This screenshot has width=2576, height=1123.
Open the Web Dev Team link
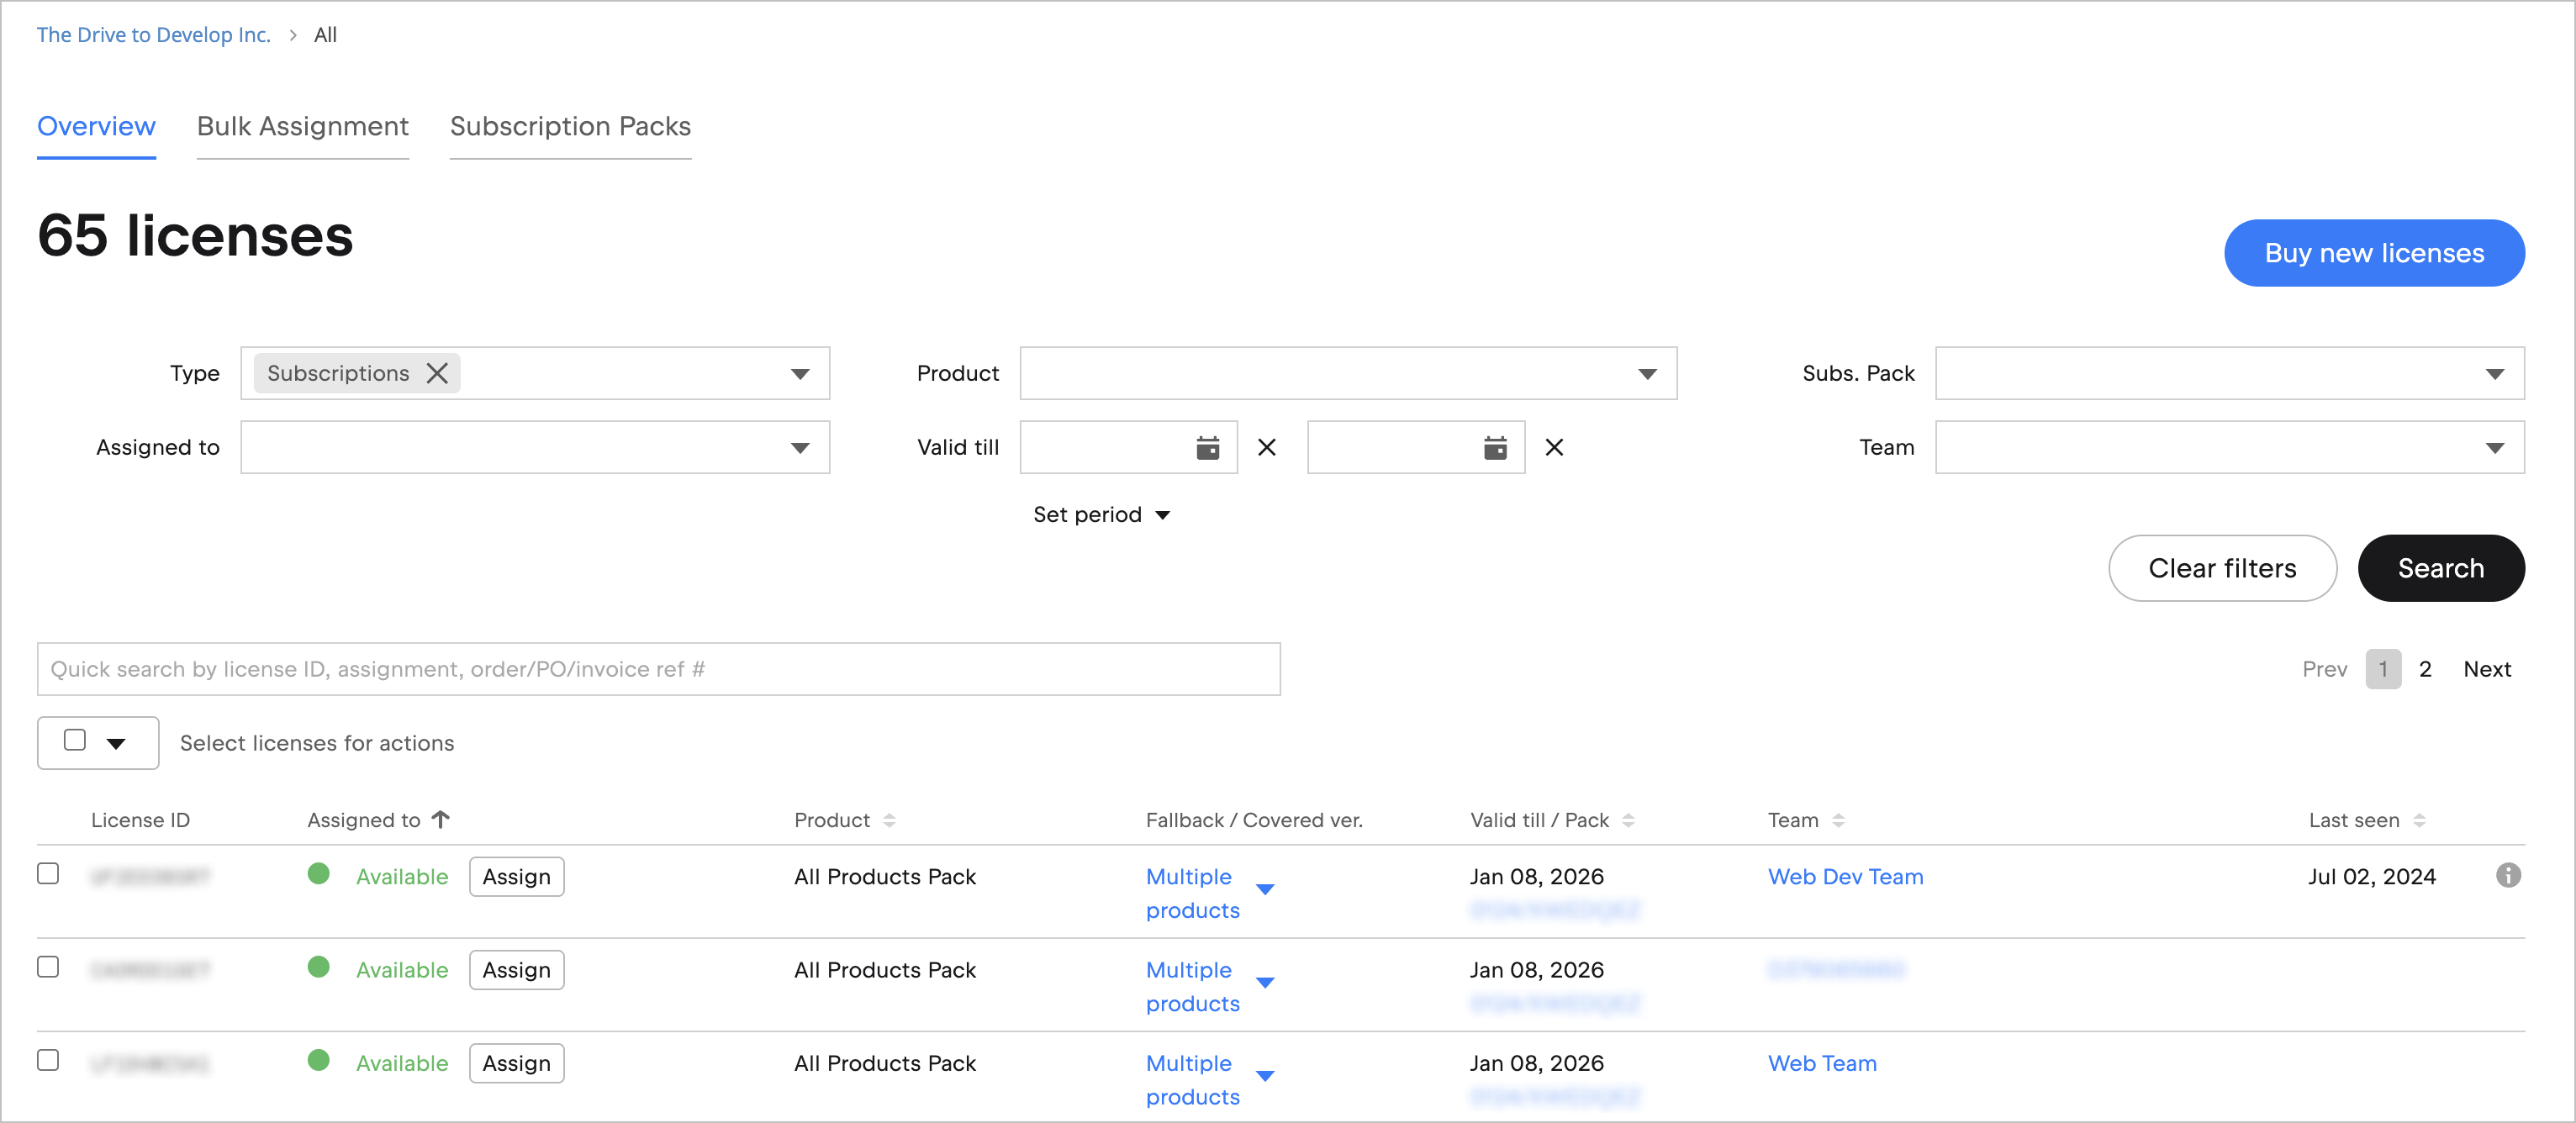point(1845,877)
